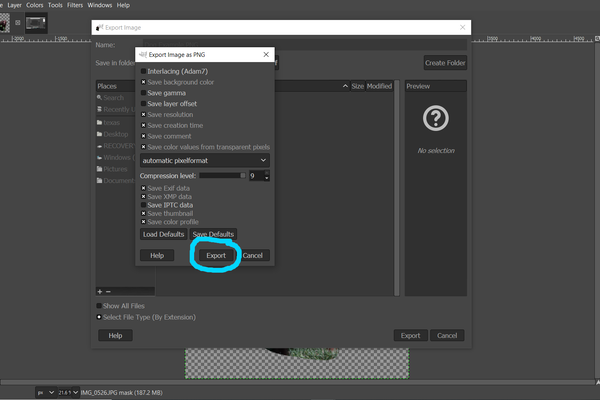Open Help in the Export Image dialog
The width and height of the screenshot is (600, 400).
[x=115, y=335]
